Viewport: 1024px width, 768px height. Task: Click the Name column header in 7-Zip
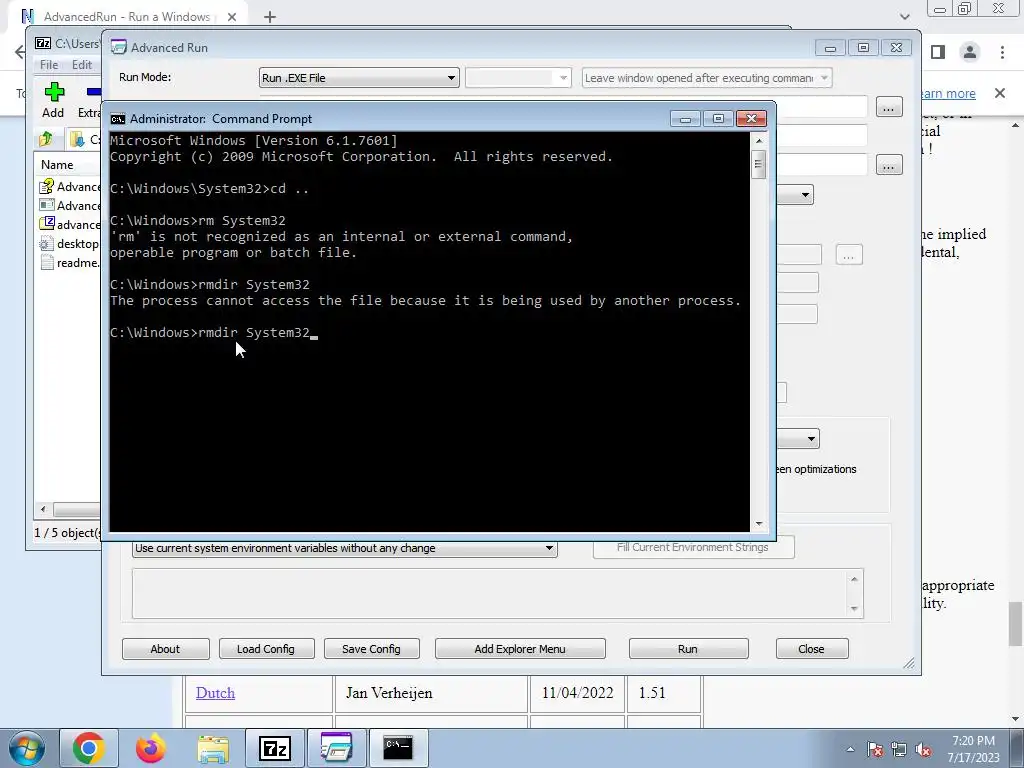pyautogui.click(x=57, y=165)
